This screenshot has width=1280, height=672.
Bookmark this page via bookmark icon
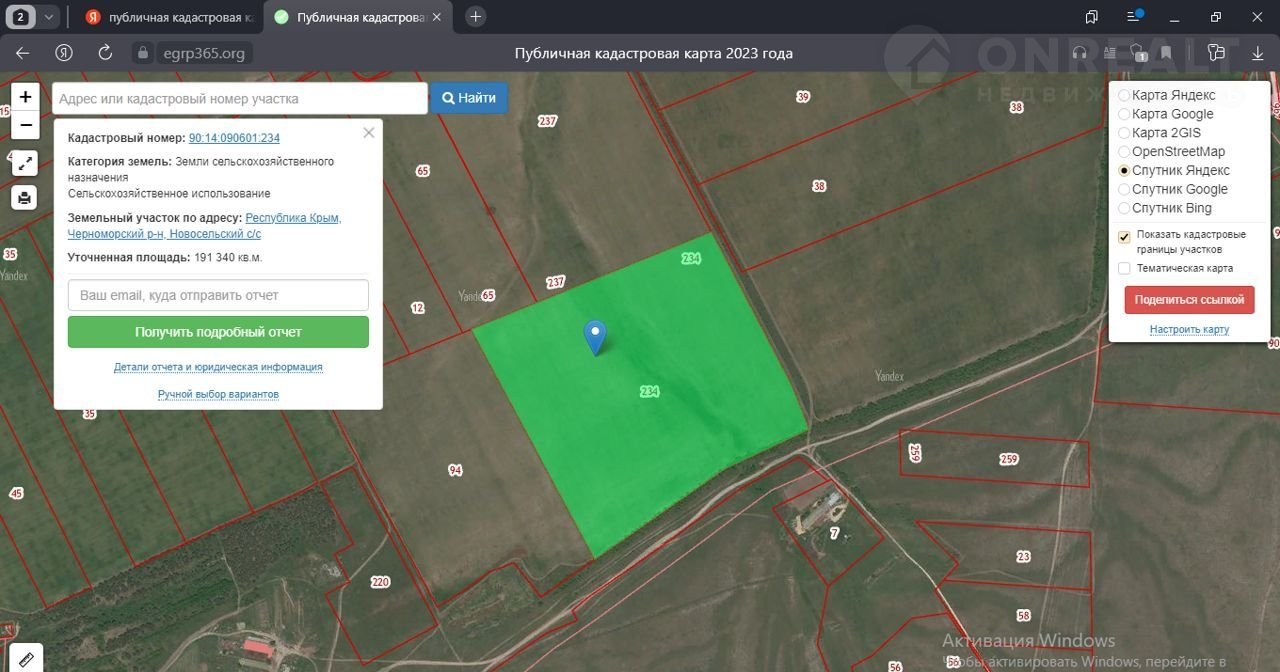(x=1166, y=53)
